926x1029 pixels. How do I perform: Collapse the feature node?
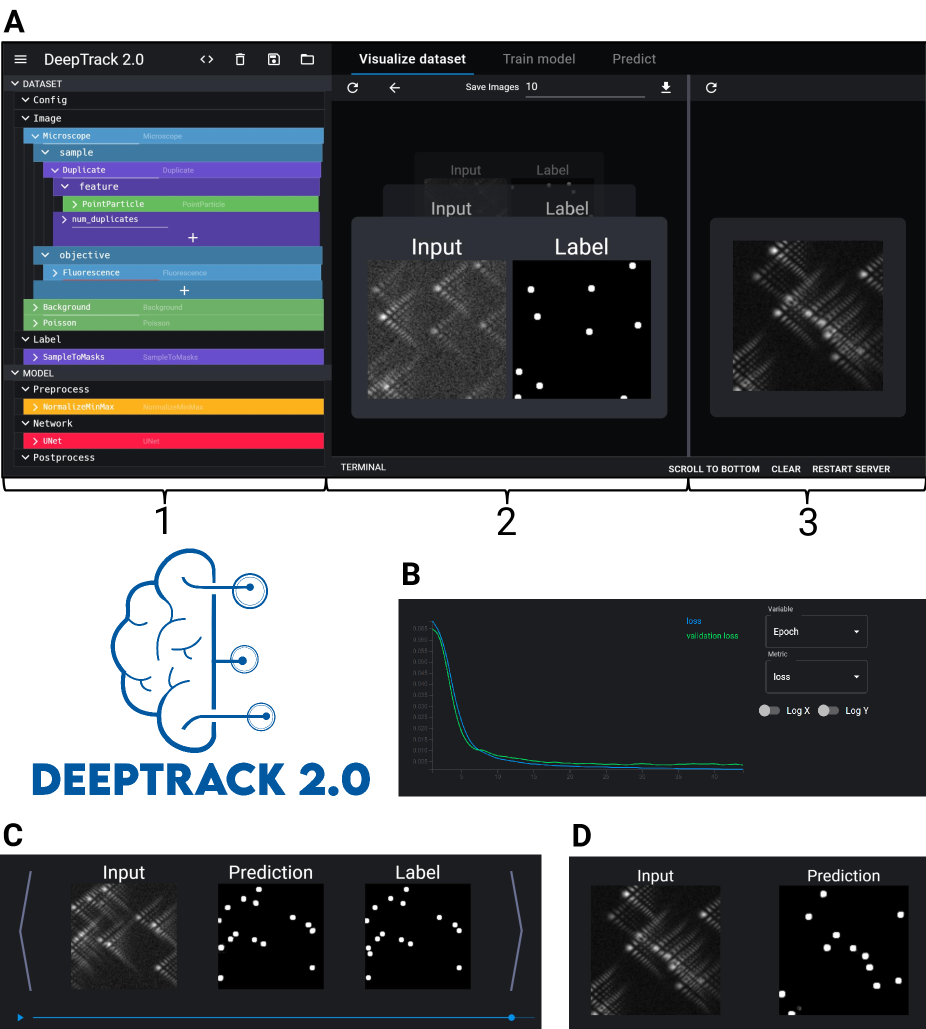point(65,186)
